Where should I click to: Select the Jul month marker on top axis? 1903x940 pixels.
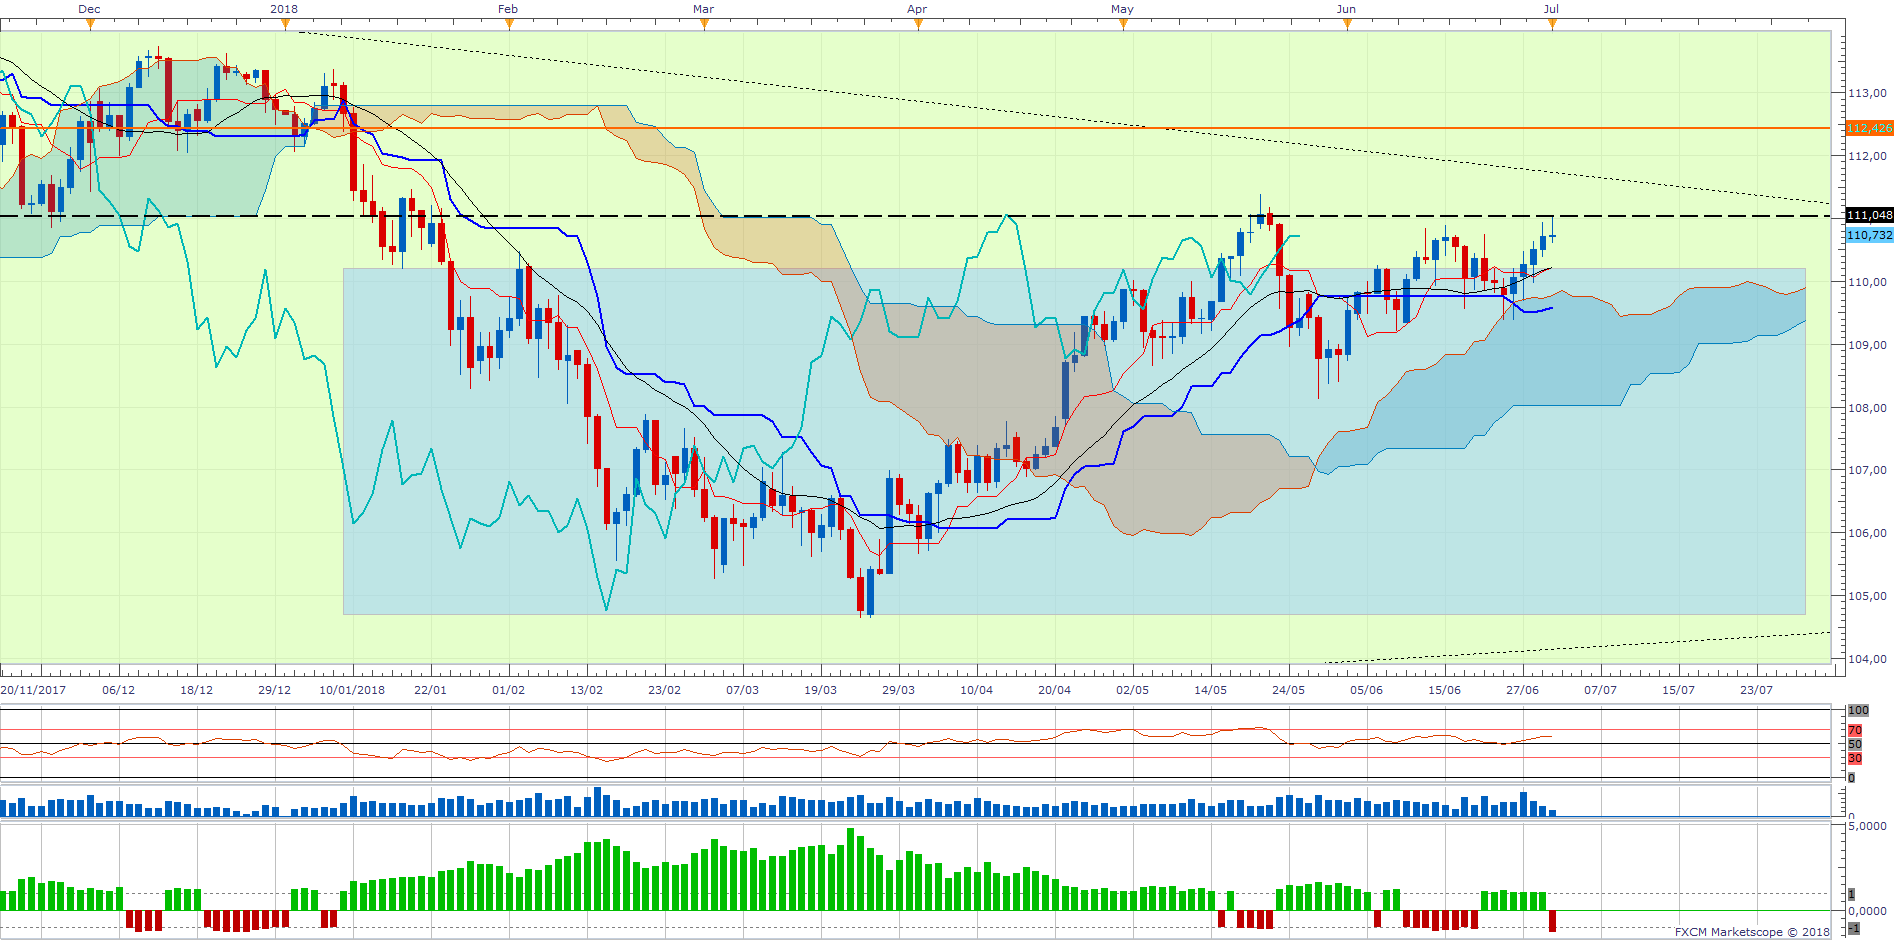(x=1551, y=9)
